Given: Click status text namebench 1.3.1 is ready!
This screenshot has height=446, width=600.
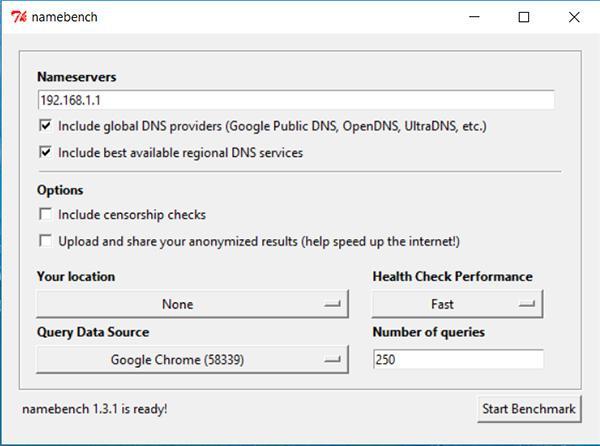Looking at the screenshot, I should 95,409.
